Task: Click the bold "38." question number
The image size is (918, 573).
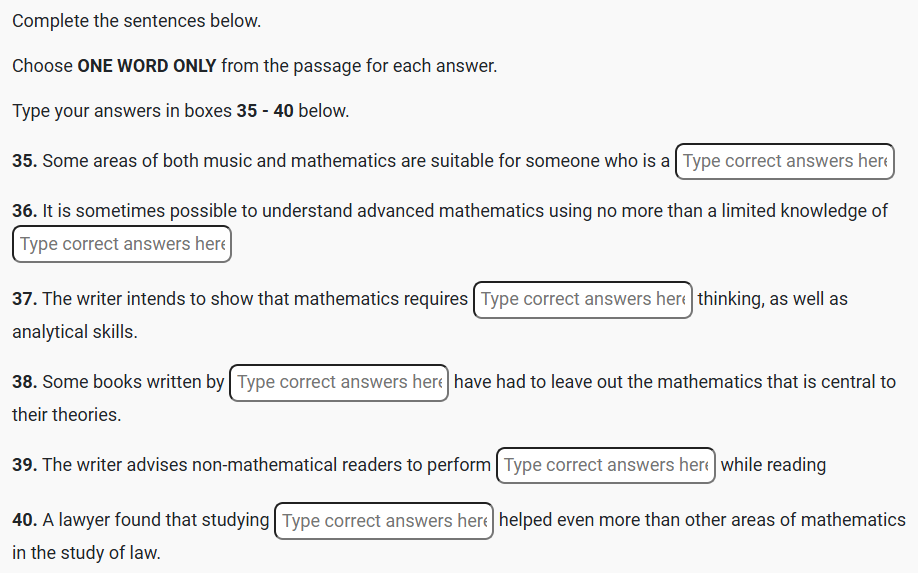Action: pos(25,382)
